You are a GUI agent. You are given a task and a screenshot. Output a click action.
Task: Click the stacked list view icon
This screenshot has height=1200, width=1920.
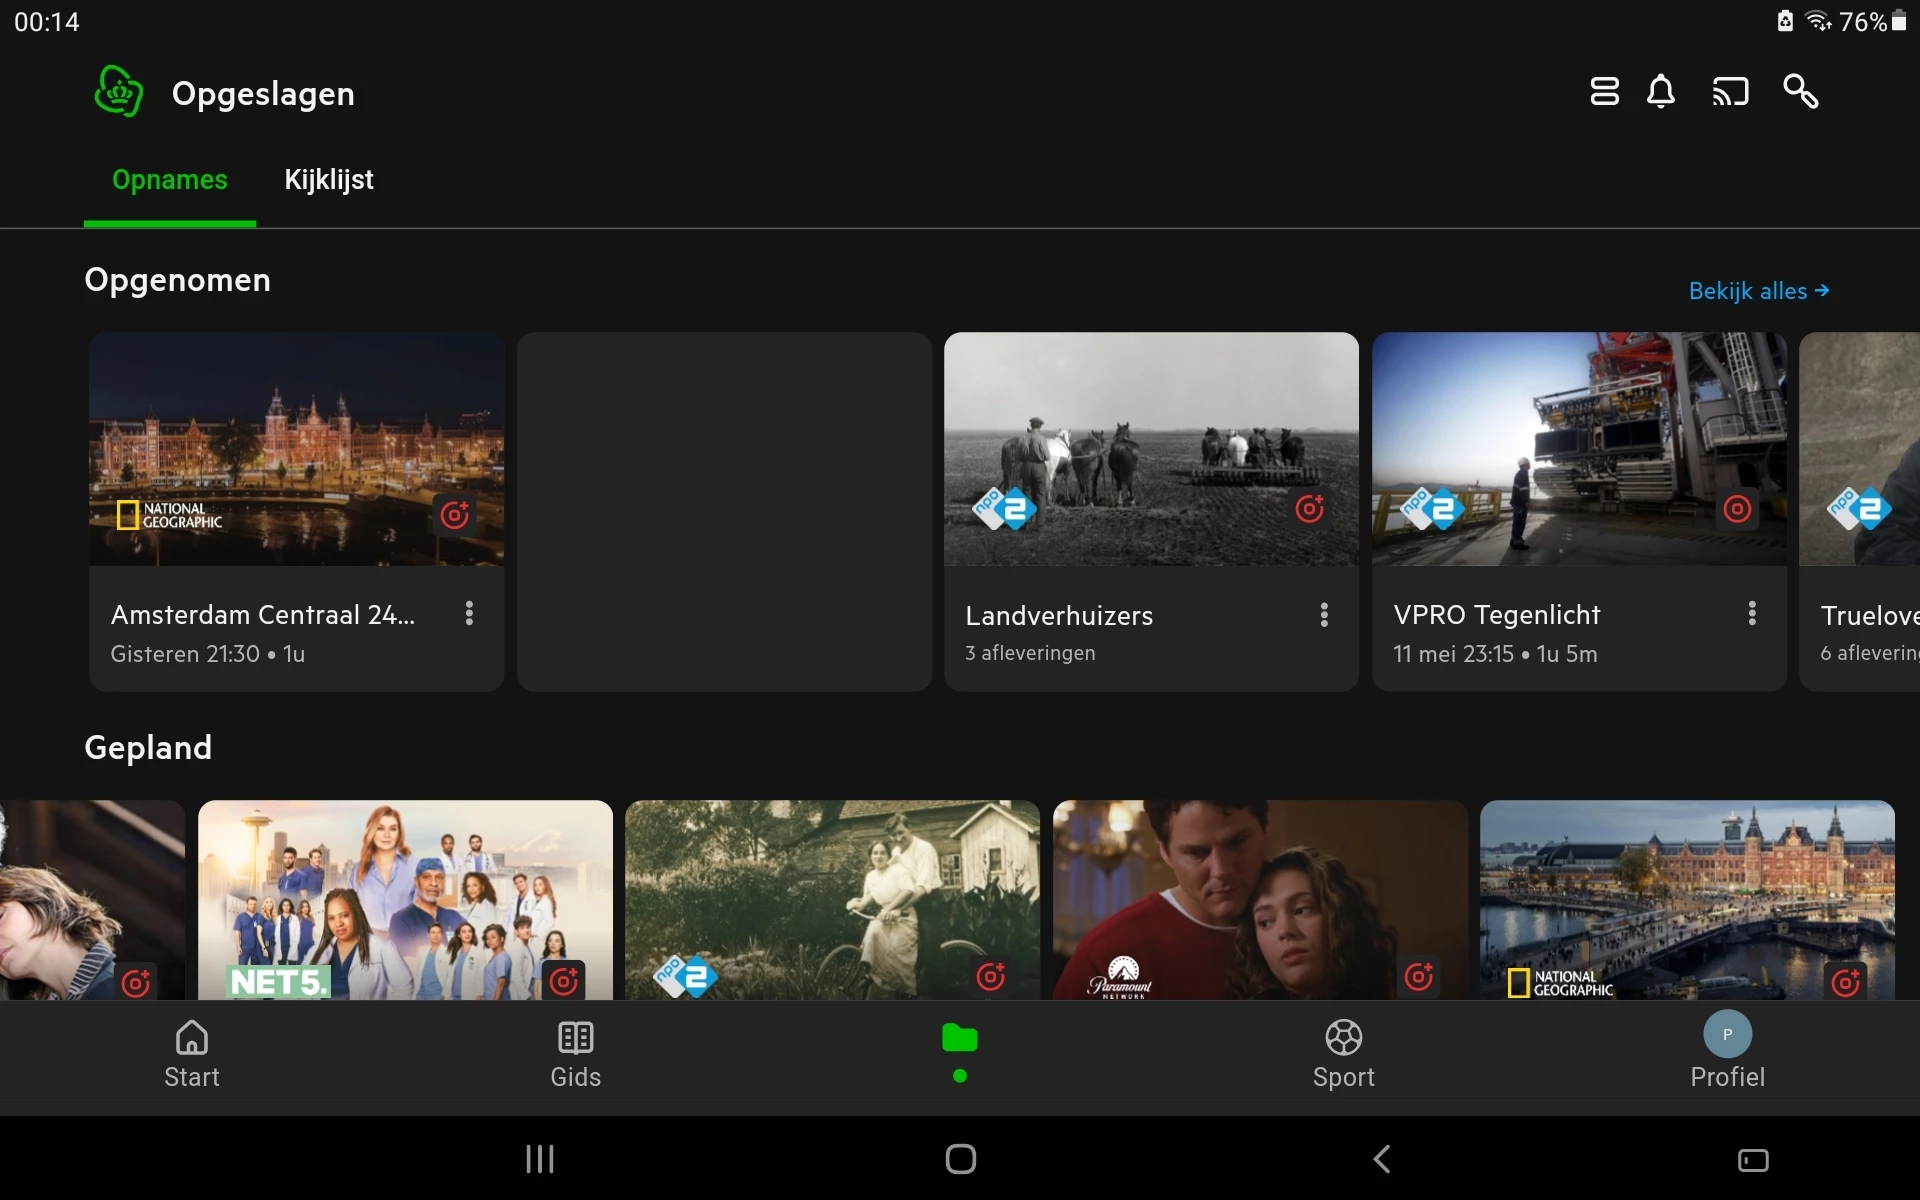1604,91
